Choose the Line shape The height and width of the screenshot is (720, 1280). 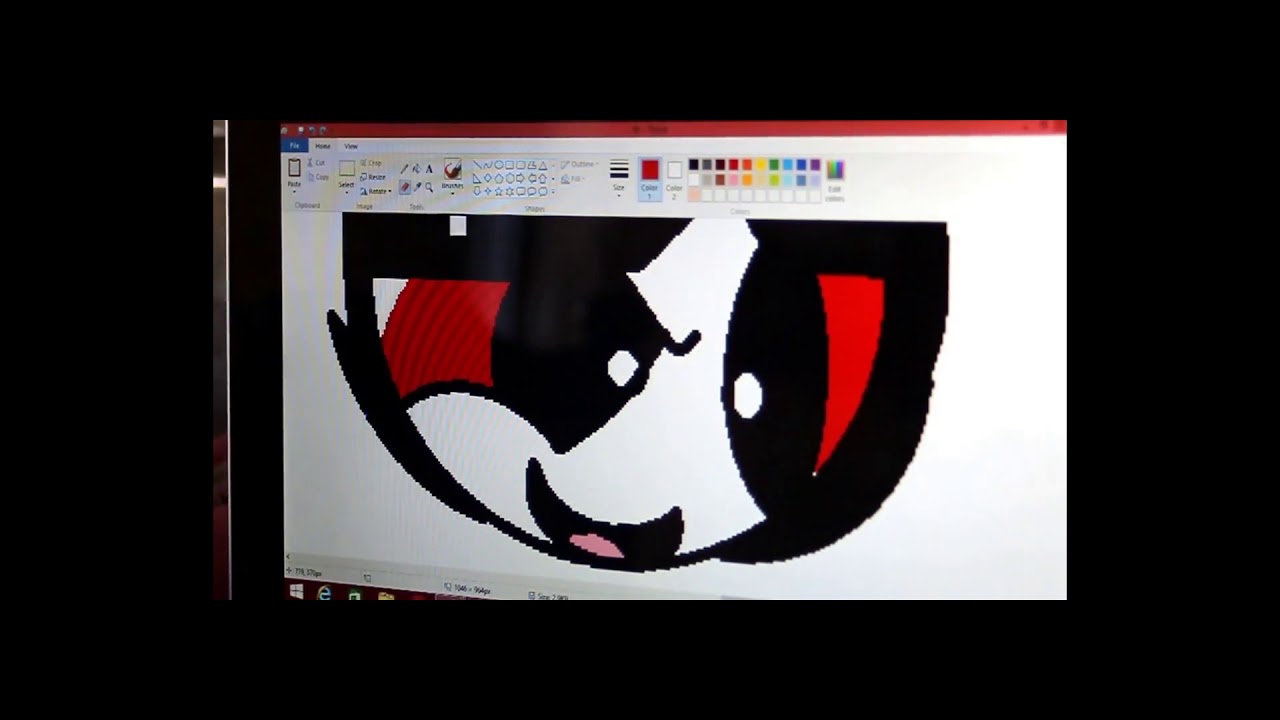tap(477, 164)
